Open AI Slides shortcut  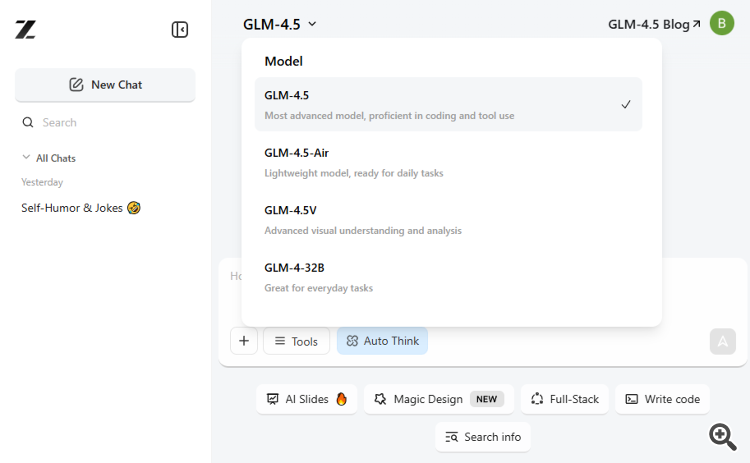click(x=306, y=399)
